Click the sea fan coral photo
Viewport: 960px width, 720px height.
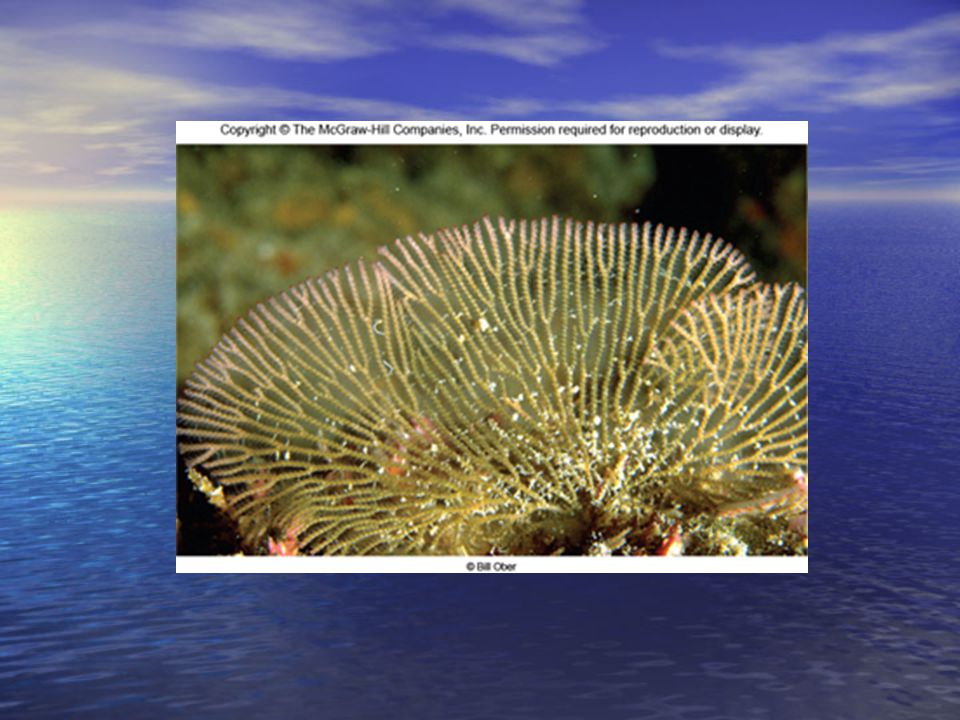pos(492,350)
